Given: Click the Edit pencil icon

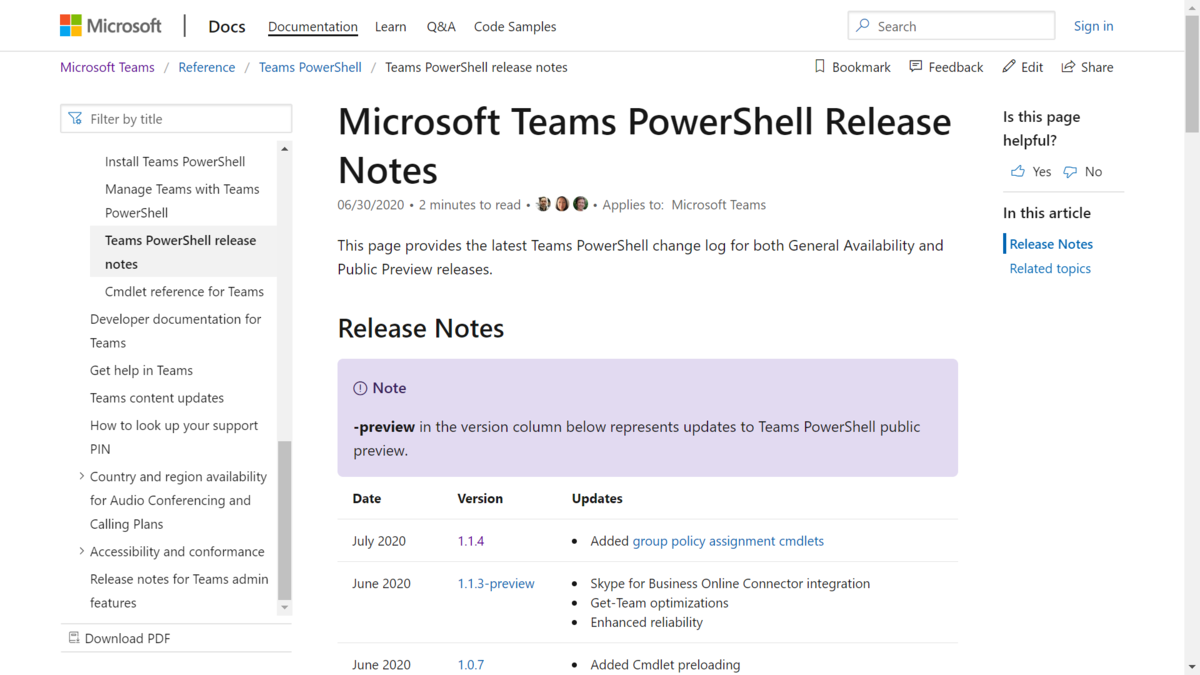Looking at the screenshot, I should 1009,67.
